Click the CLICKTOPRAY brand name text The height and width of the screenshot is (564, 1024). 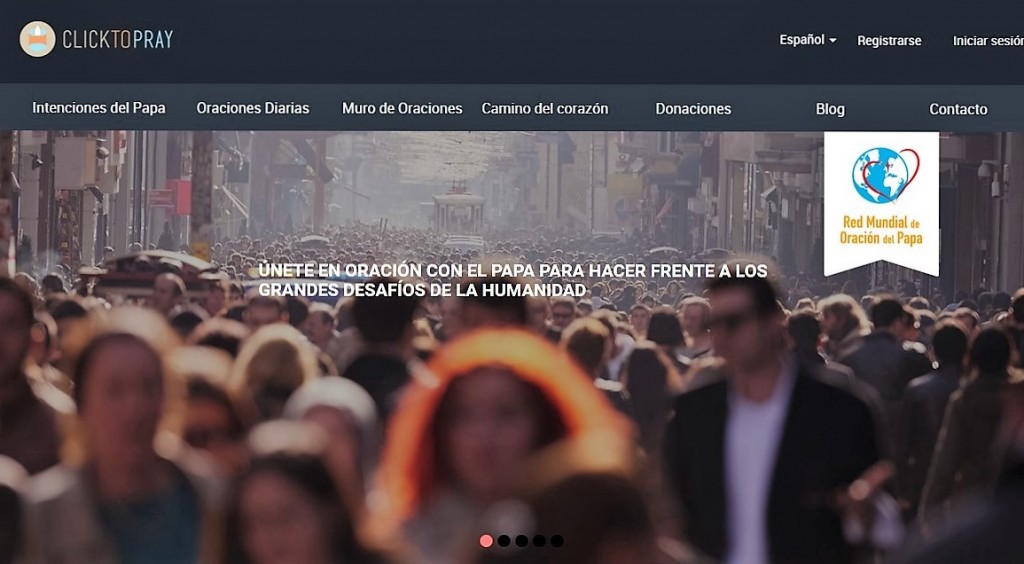coord(118,40)
